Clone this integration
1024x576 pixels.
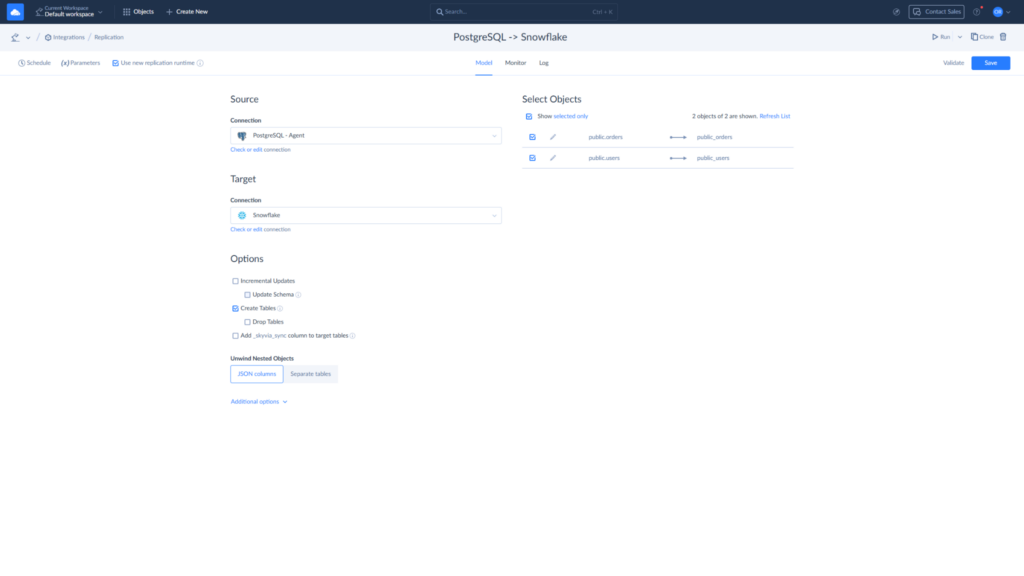[982, 37]
